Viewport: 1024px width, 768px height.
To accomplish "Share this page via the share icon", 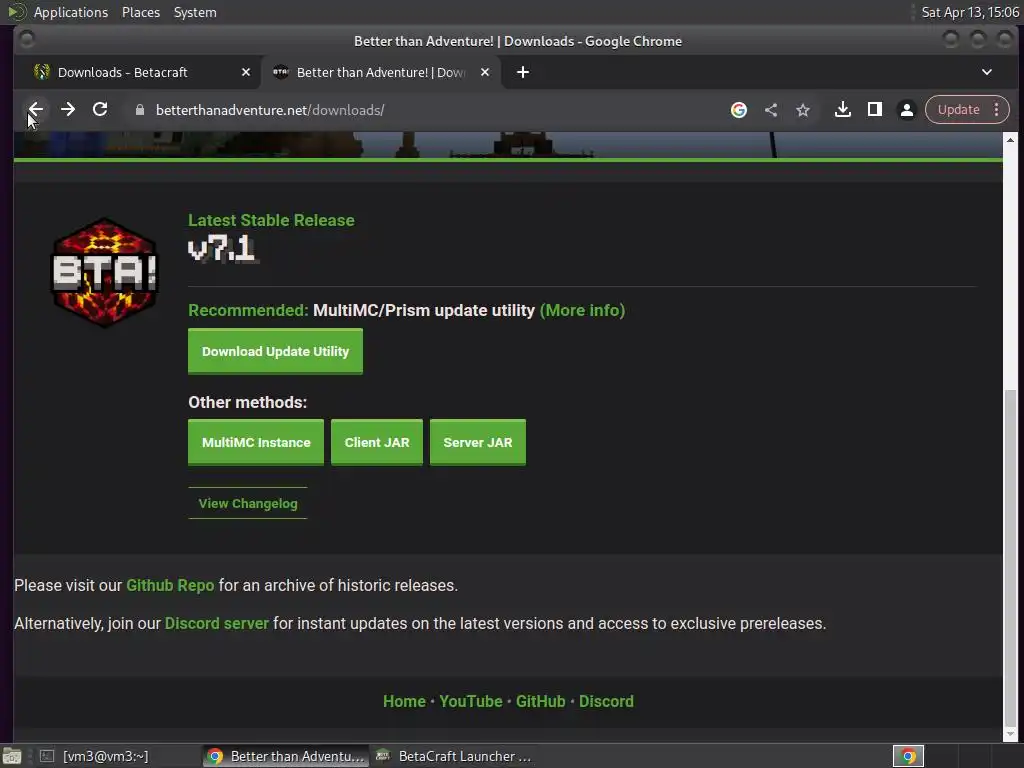I will click(771, 110).
